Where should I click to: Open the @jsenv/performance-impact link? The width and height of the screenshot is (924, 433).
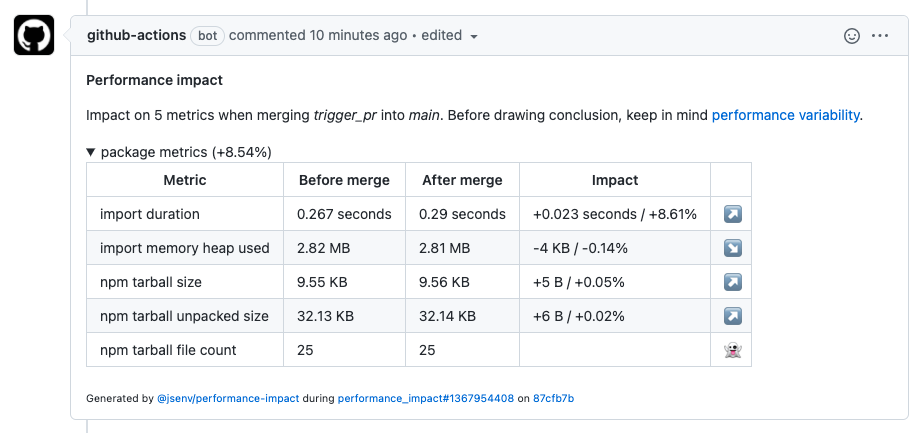click(228, 399)
